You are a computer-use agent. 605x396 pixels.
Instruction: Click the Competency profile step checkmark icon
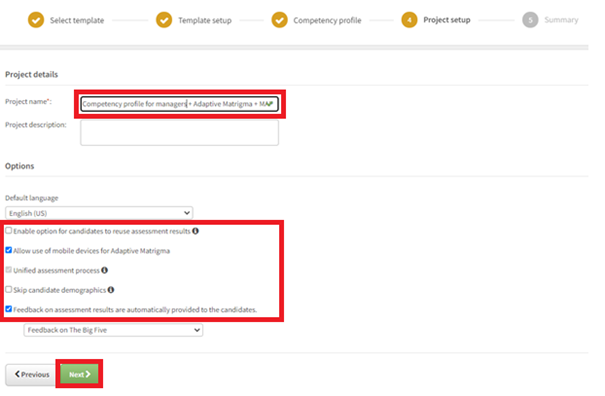point(279,20)
